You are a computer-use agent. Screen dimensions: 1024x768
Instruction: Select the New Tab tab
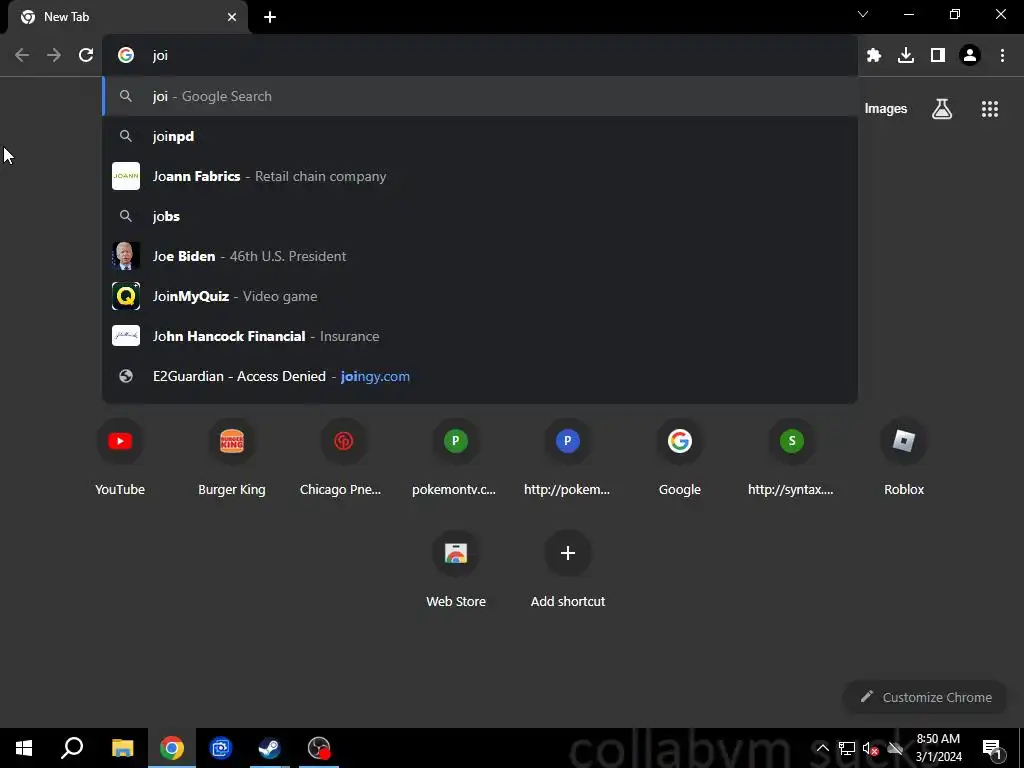128,17
